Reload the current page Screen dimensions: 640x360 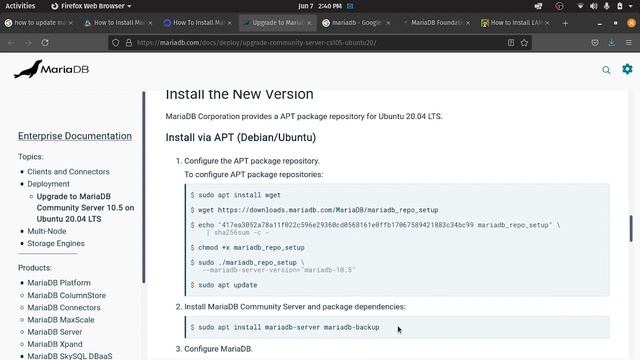(45, 42)
